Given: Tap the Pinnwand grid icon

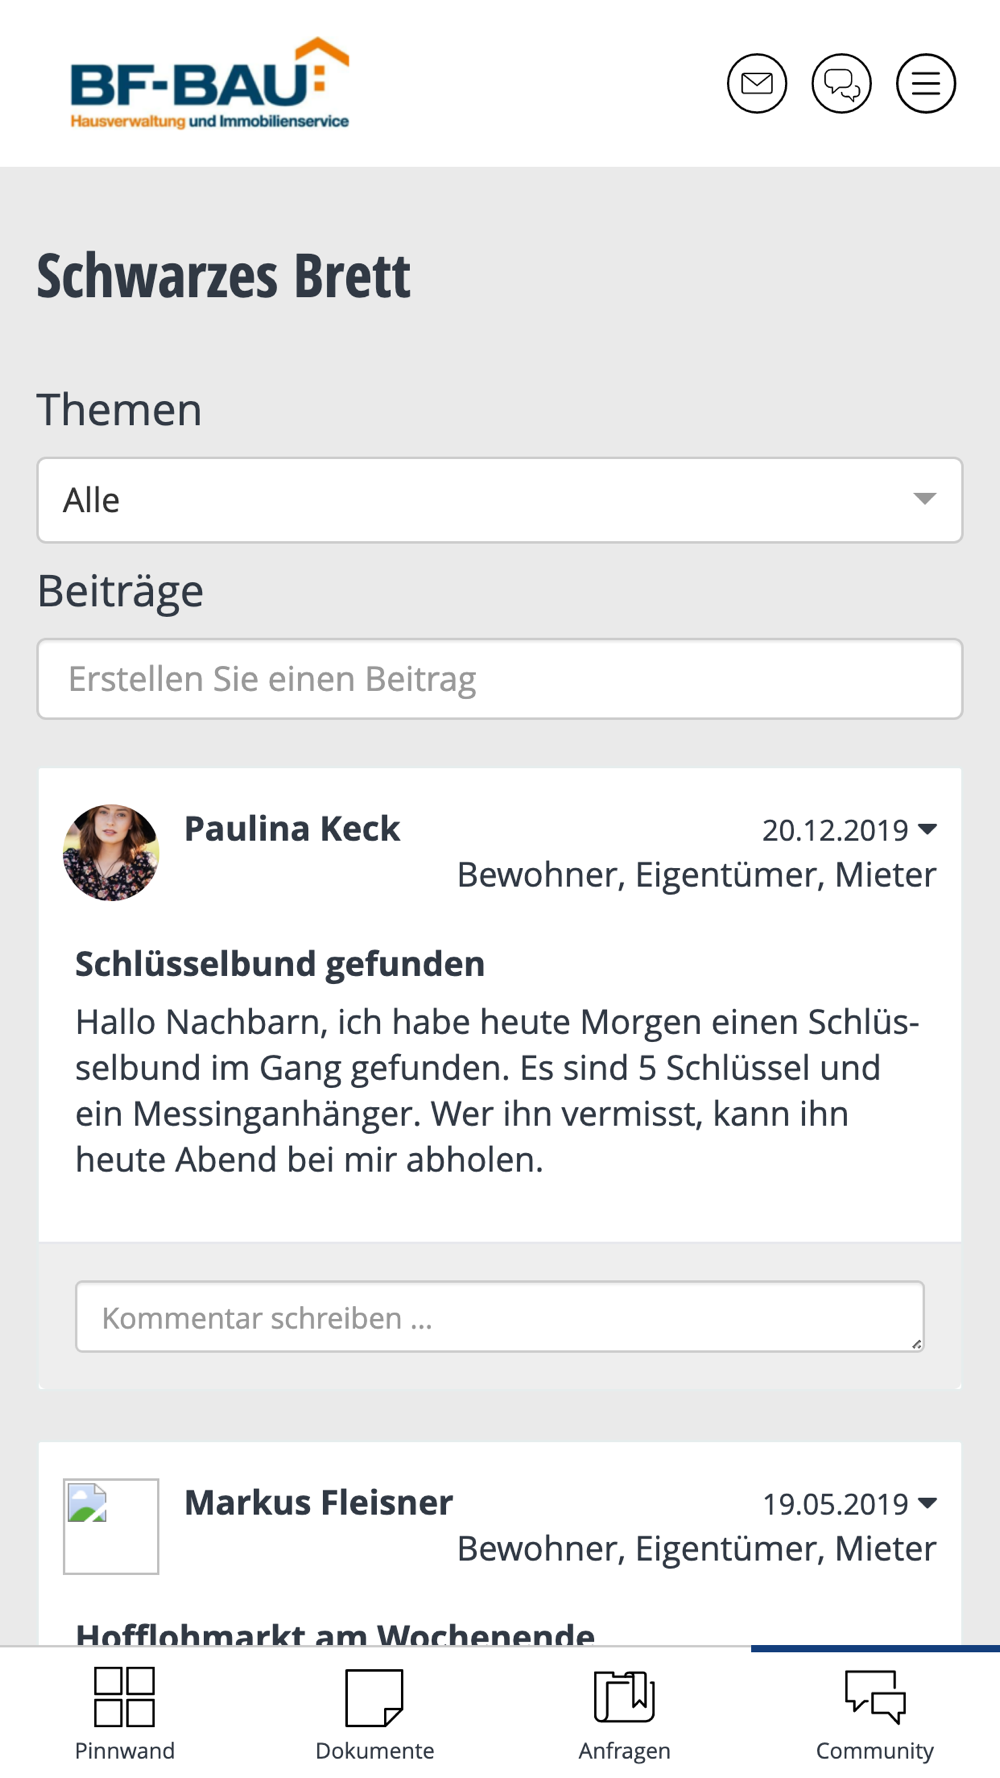Looking at the screenshot, I should 124,1696.
